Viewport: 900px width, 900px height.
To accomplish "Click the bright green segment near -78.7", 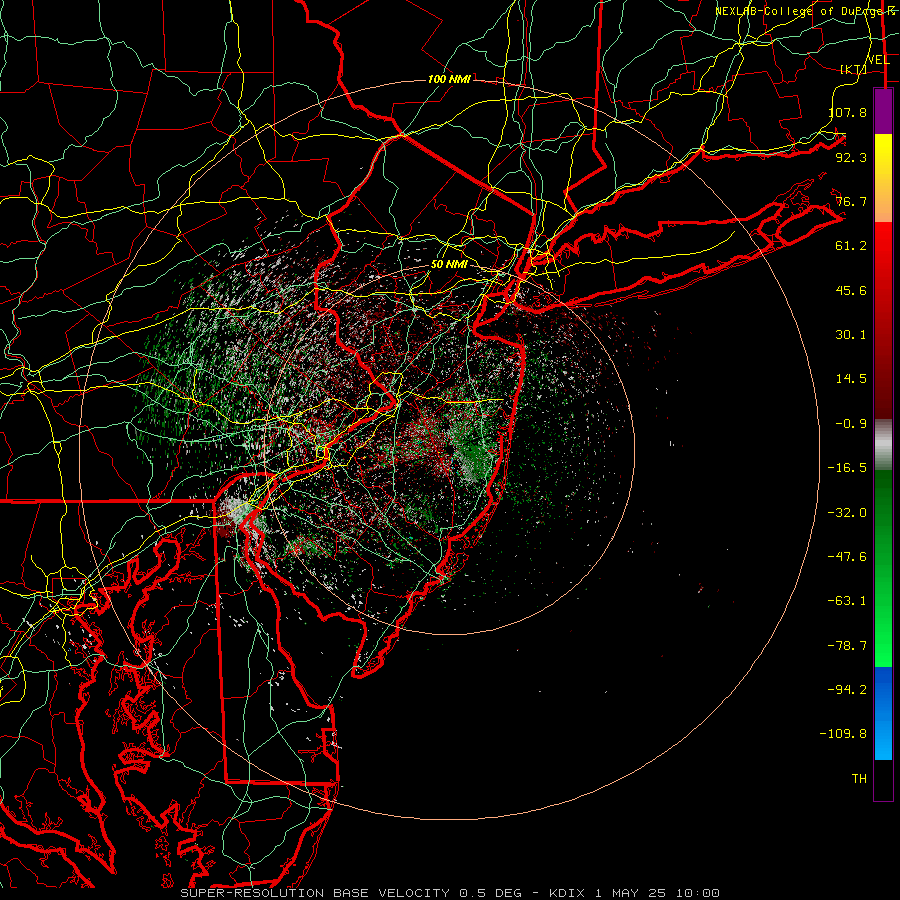I will pyautogui.click(x=883, y=646).
